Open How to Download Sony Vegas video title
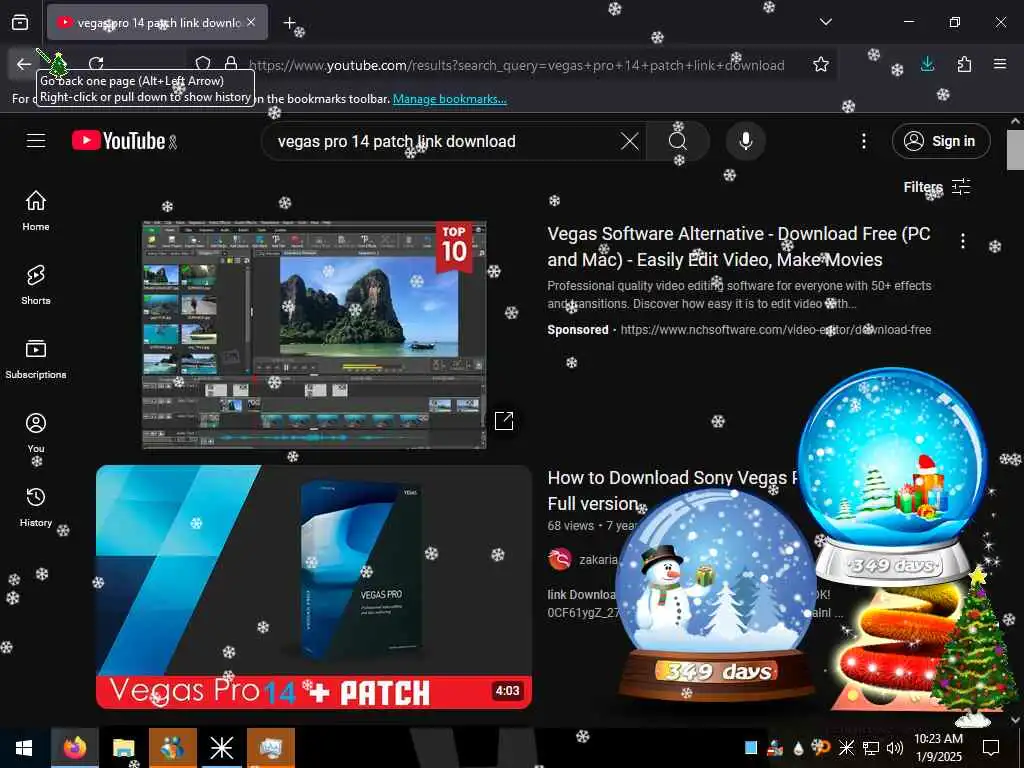Image resolution: width=1024 pixels, height=768 pixels. (x=673, y=490)
